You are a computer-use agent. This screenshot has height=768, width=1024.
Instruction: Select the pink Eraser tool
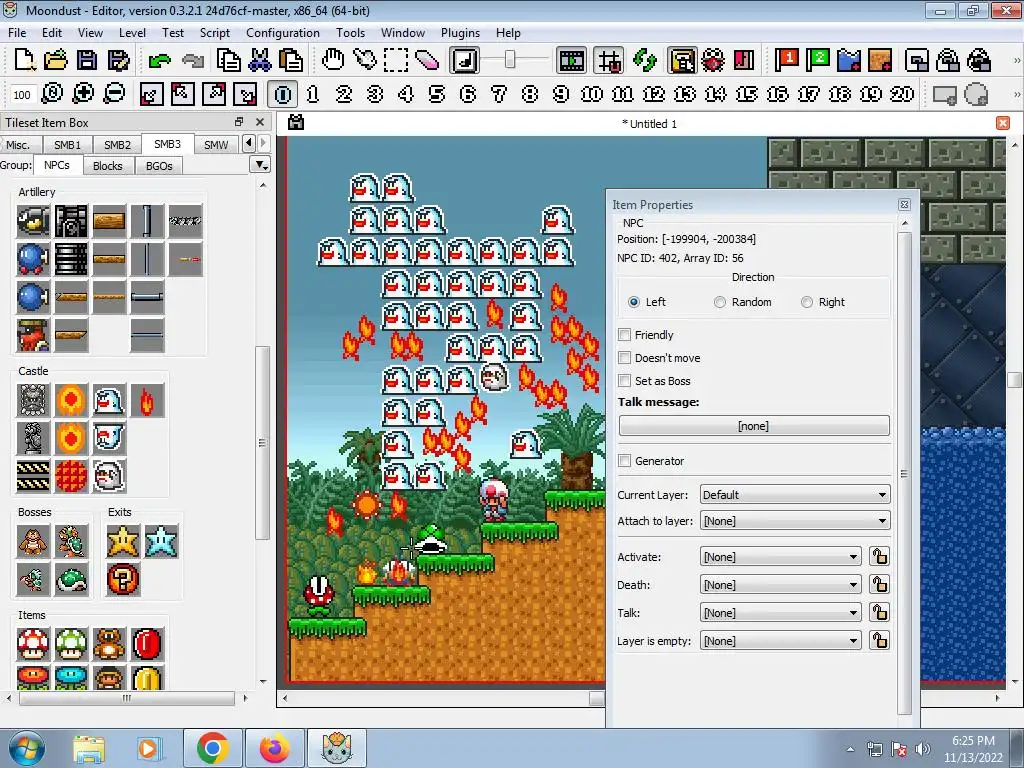click(x=426, y=61)
